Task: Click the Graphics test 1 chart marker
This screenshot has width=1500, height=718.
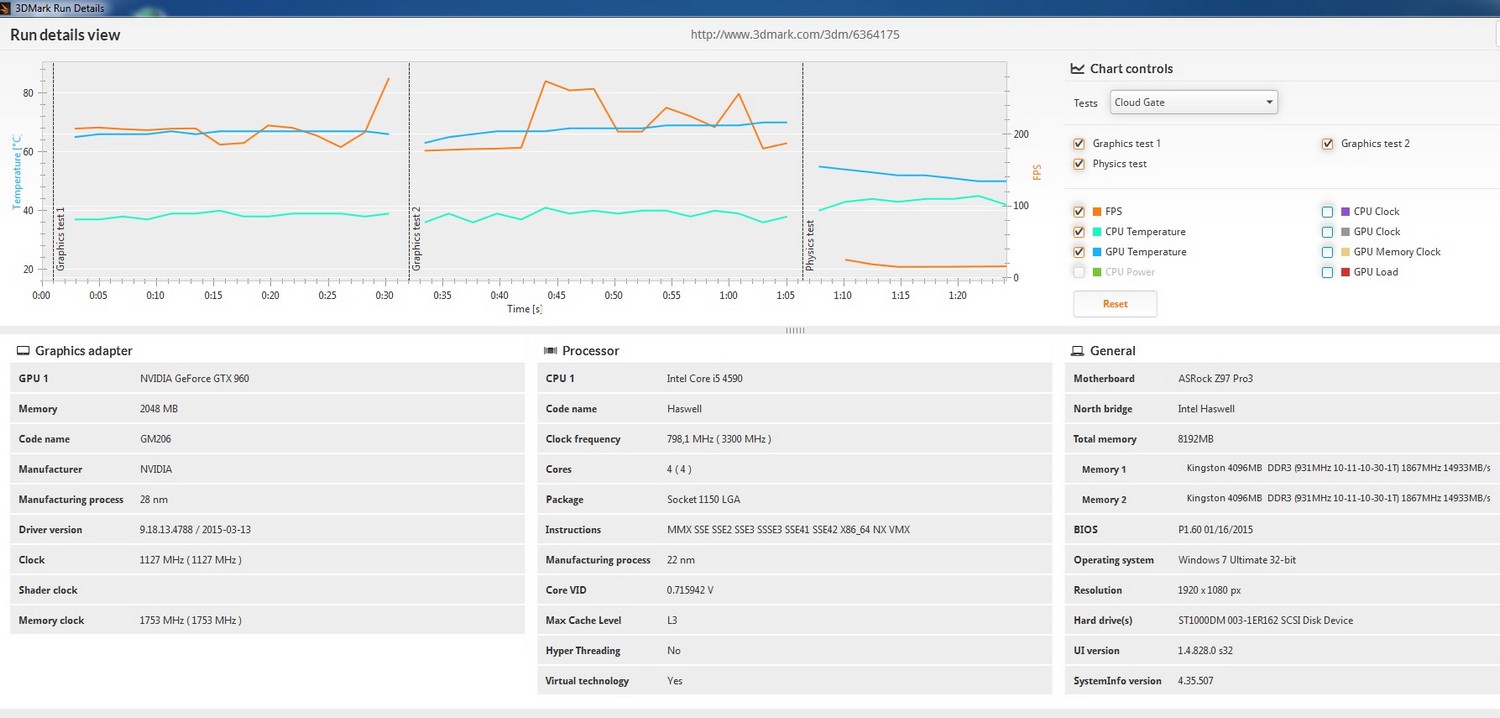Action: tap(60, 239)
